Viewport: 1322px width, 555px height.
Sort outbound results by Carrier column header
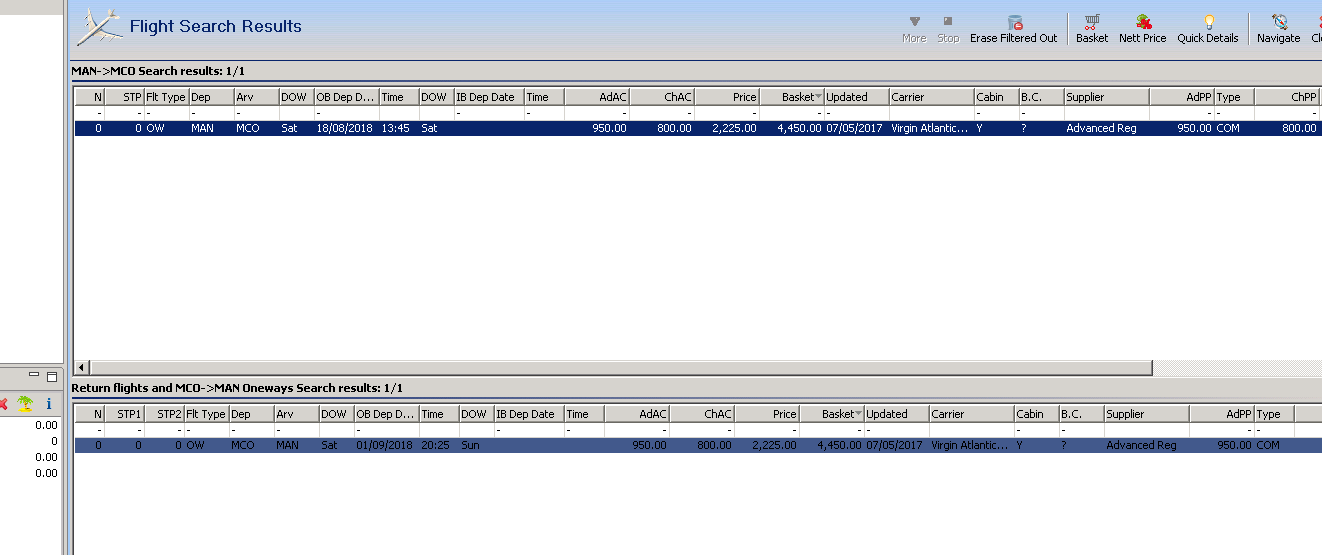pyautogui.click(x=931, y=97)
